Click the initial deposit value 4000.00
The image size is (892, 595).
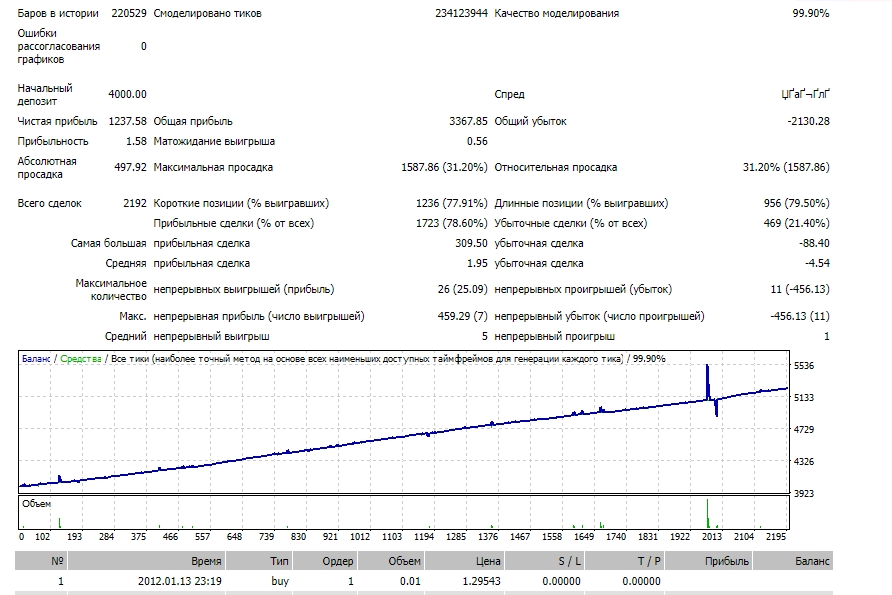[127, 94]
